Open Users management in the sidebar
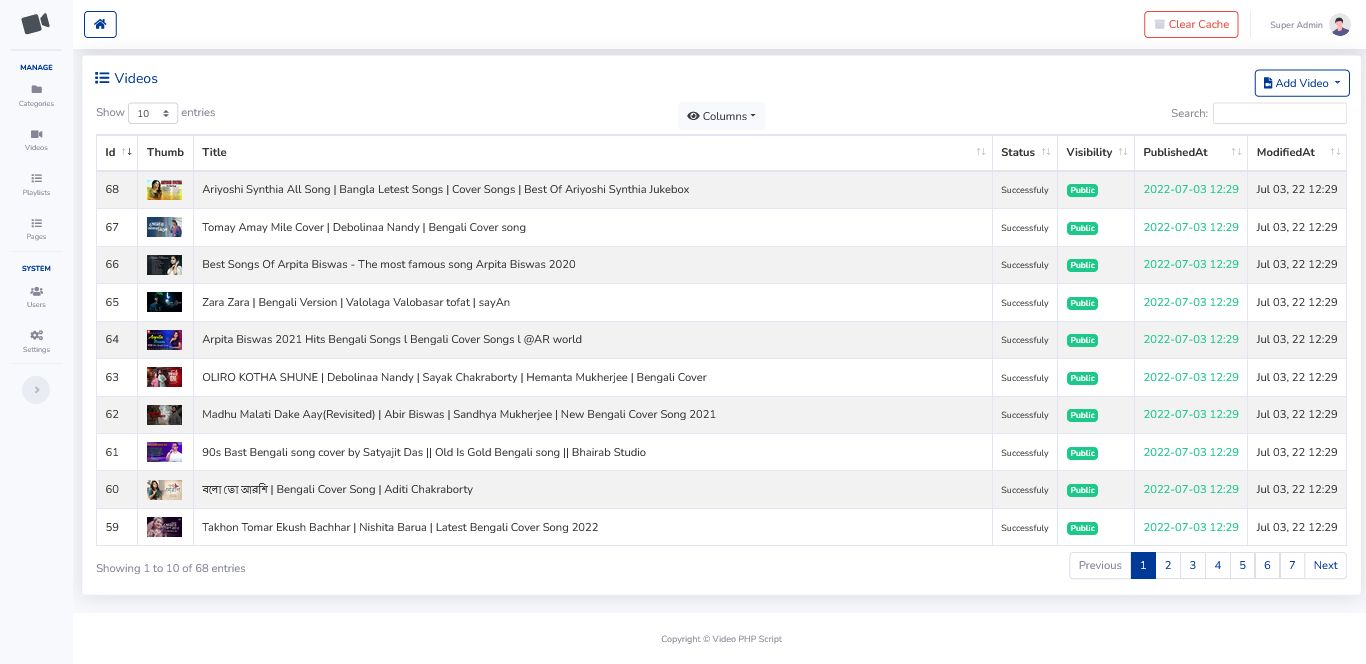1366x664 pixels. pyautogui.click(x=36, y=296)
